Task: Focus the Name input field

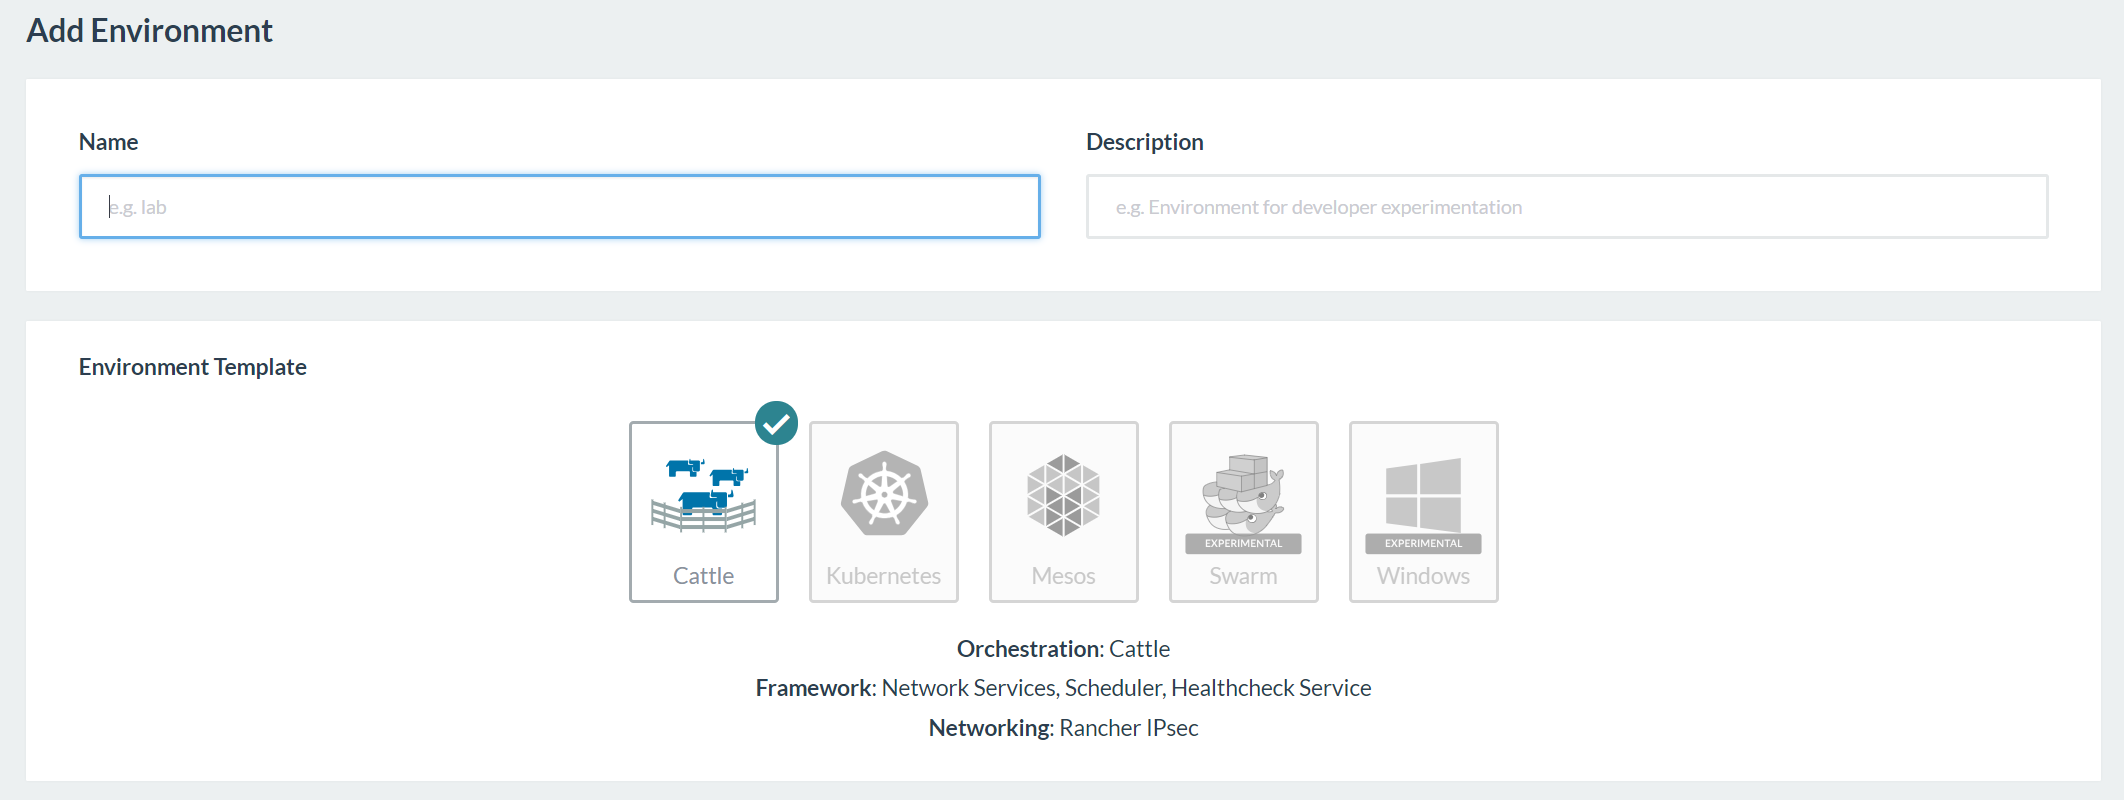Action: tap(560, 207)
